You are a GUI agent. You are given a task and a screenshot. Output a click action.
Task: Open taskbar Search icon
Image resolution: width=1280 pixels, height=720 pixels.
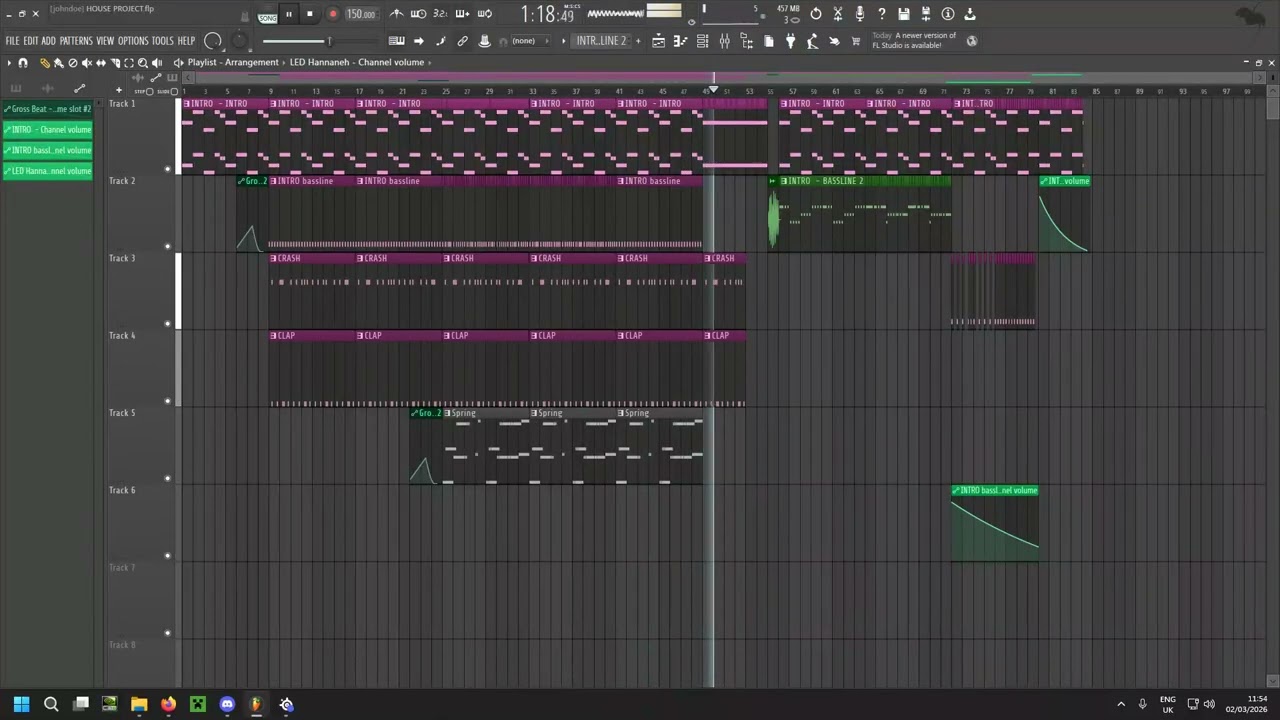pos(51,705)
